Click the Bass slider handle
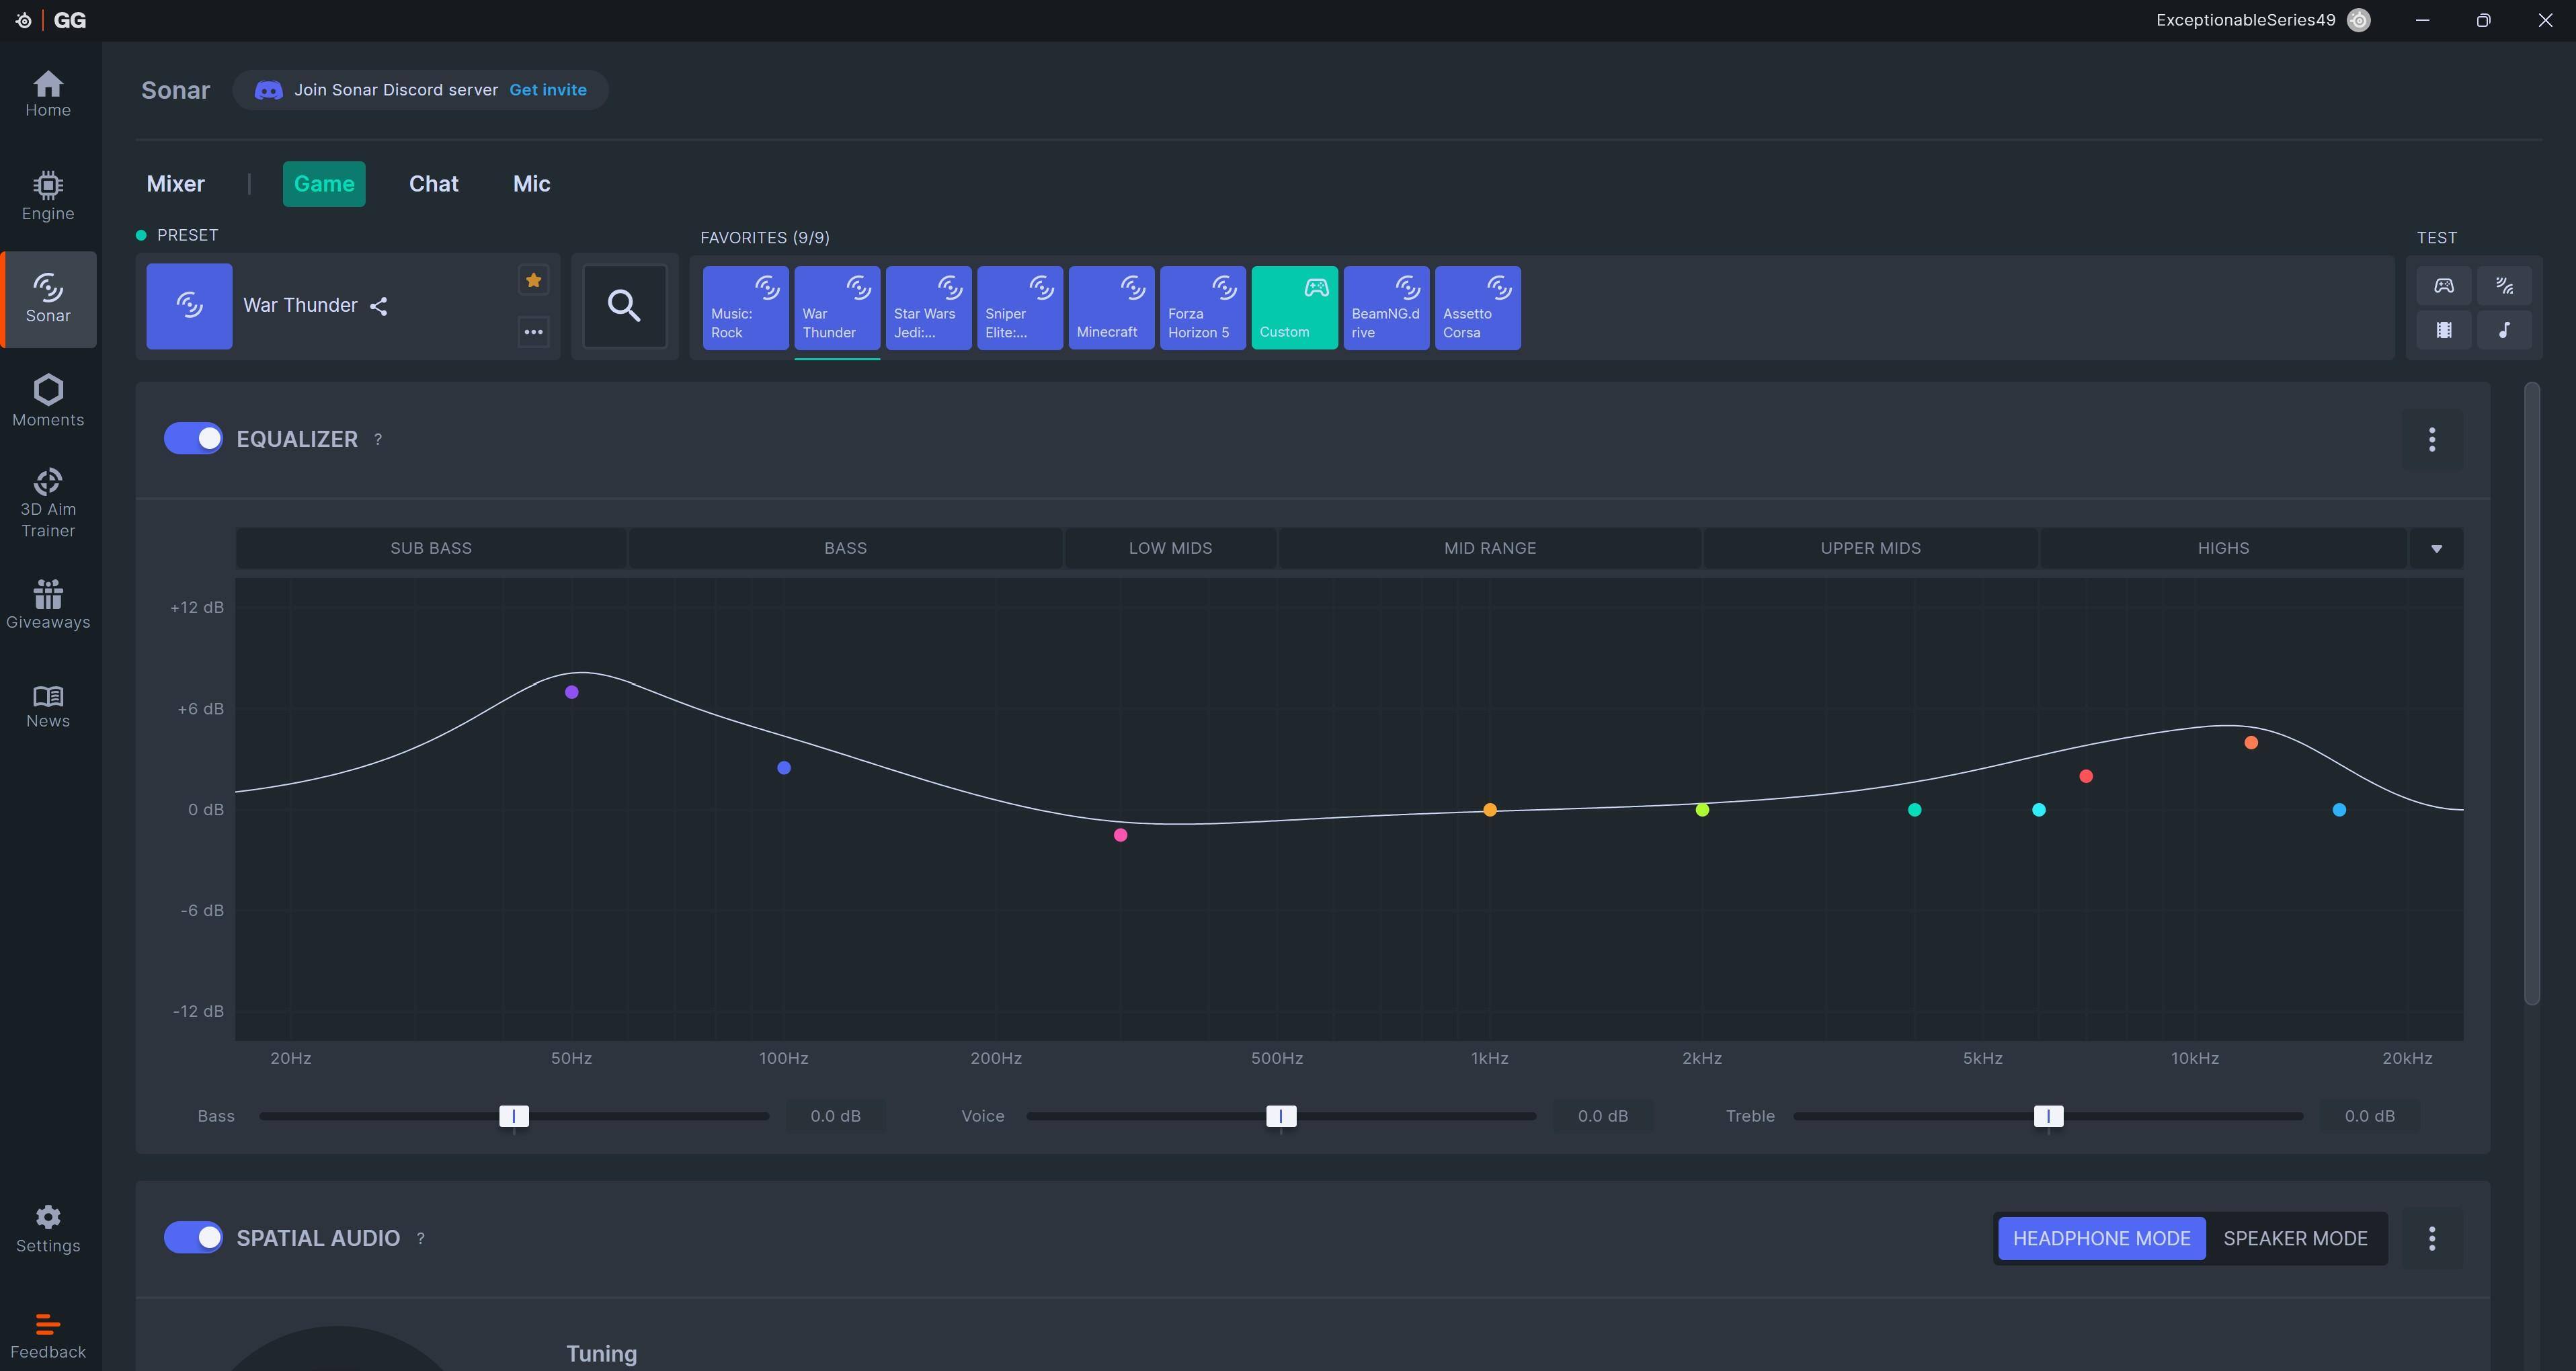Viewport: 2576px width, 1371px height. click(514, 1116)
